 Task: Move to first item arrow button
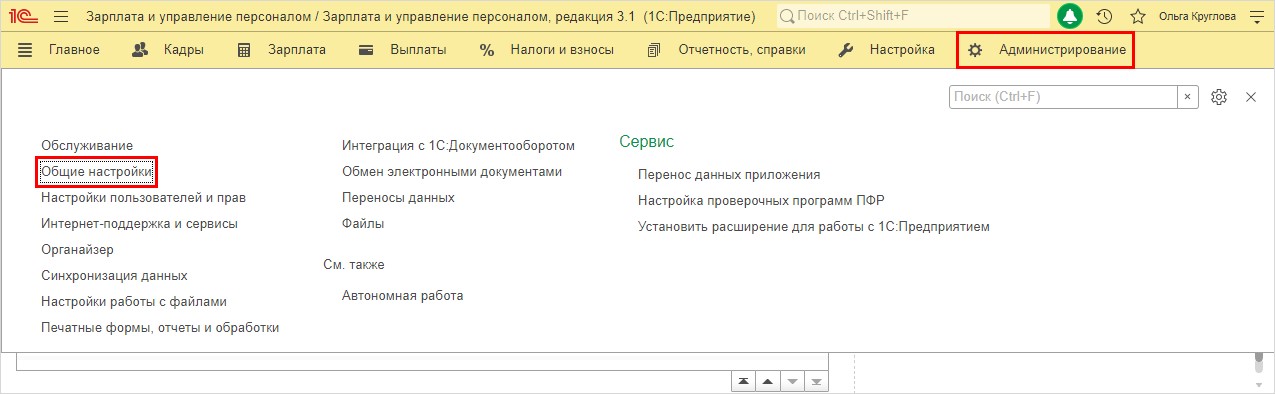[743, 382]
